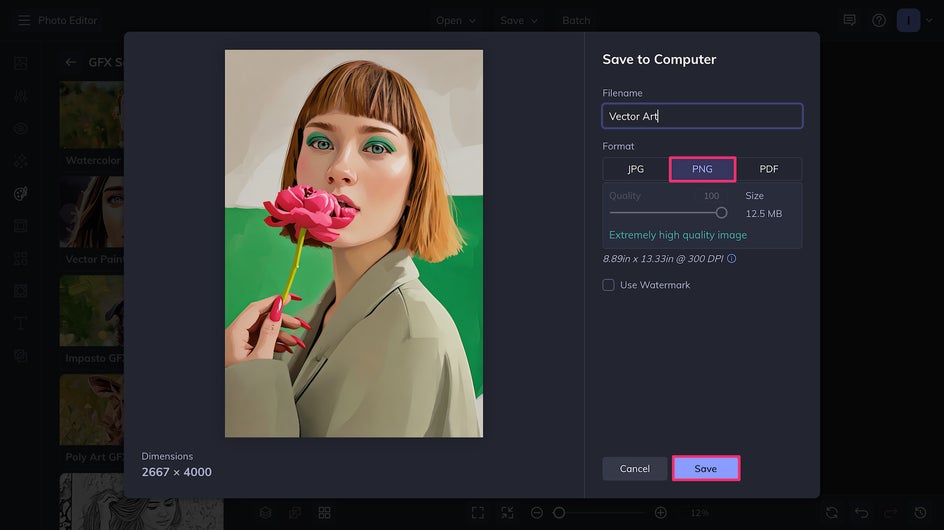Open the history clock icon
The width and height of the screenshot is (944, 530).
pos(921,513)
